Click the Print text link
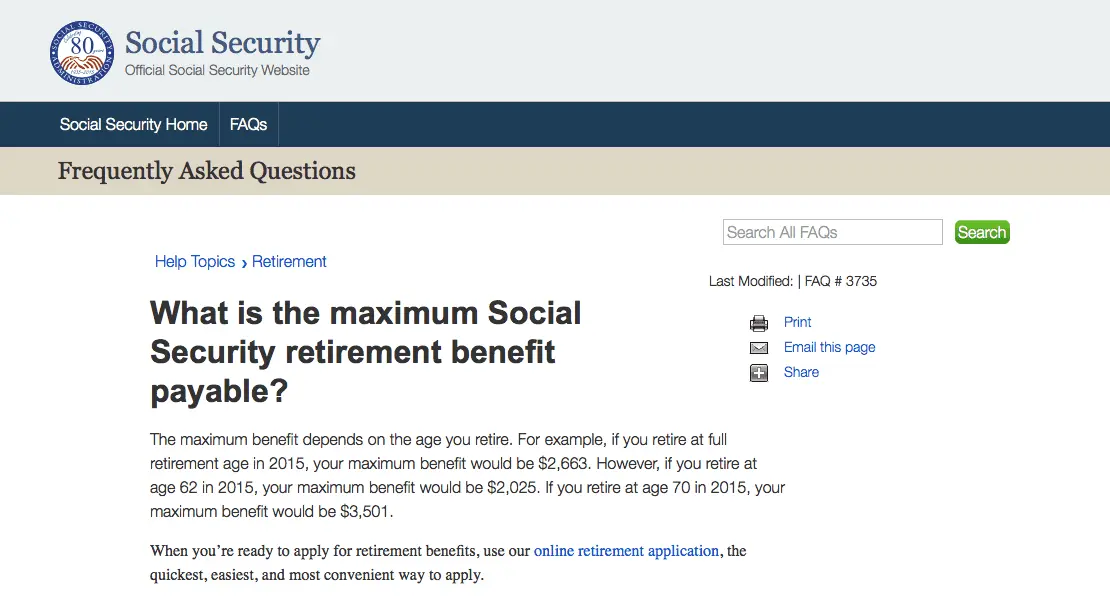 [797, 322]
